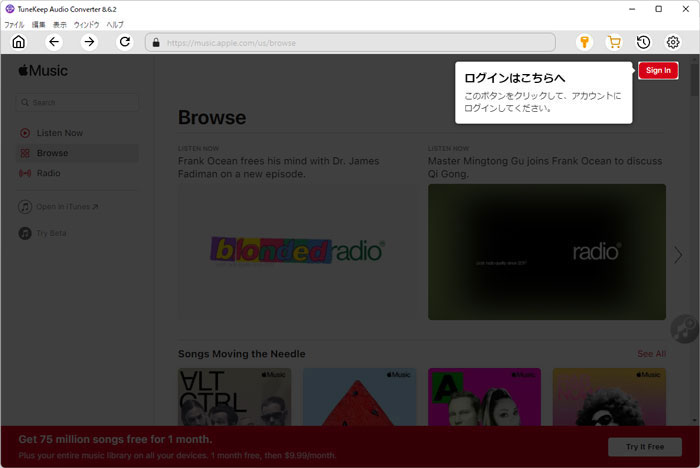Click the floating add-music round icon
This screenshot has width=700, height=468.
click(x=684, y=329)
